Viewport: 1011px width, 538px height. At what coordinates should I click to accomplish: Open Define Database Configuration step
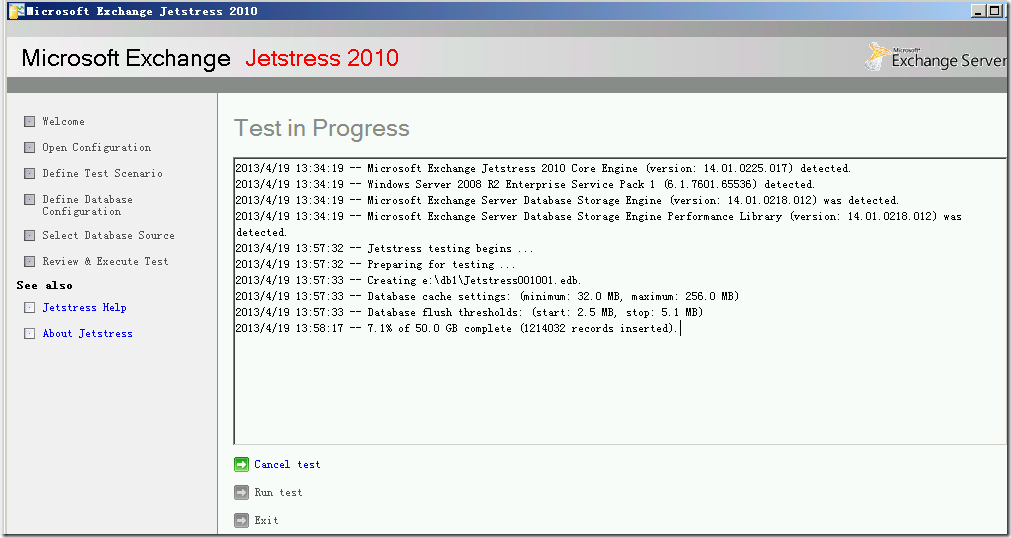[x=87, y=206]
